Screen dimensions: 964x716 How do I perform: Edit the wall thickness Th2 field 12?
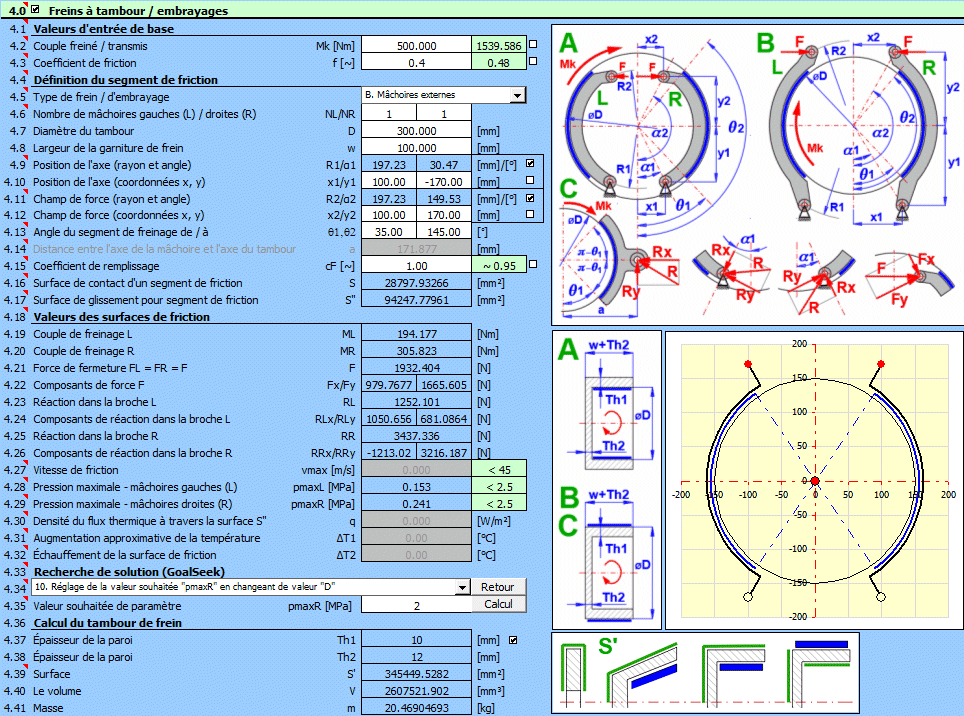(x=417, y=657)
